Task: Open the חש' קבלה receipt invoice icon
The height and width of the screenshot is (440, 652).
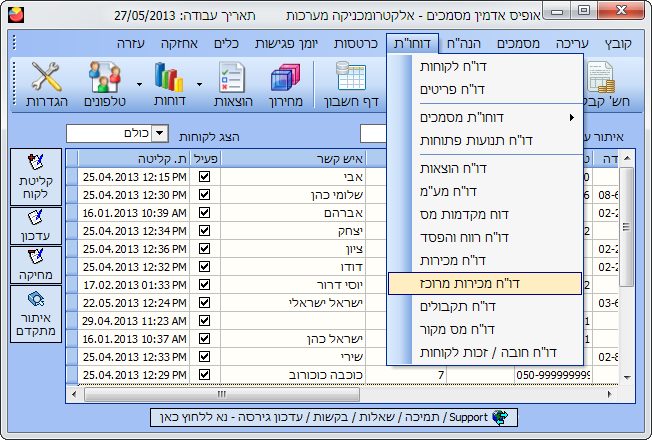Action: point(607,84)
